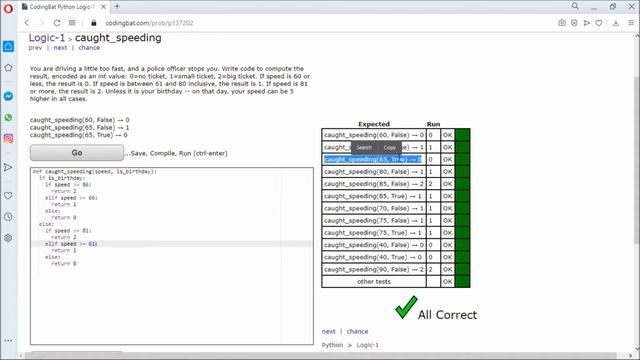This screenshot has height=360, width=640.
Task: Click the caught_speeding(75, False) → 1 row
Action: click(x=396, y=220)
